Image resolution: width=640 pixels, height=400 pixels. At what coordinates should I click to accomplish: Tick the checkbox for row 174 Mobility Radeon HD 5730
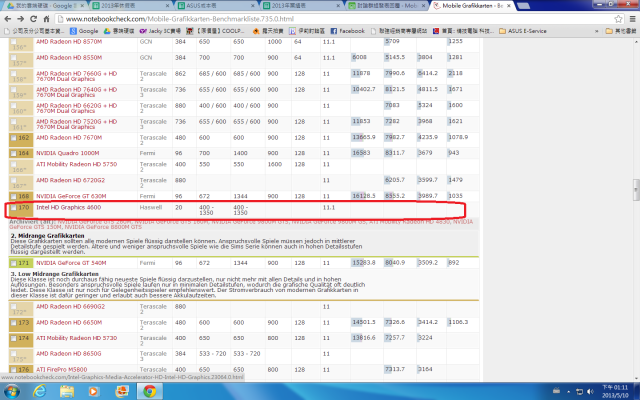coord(13,338)
